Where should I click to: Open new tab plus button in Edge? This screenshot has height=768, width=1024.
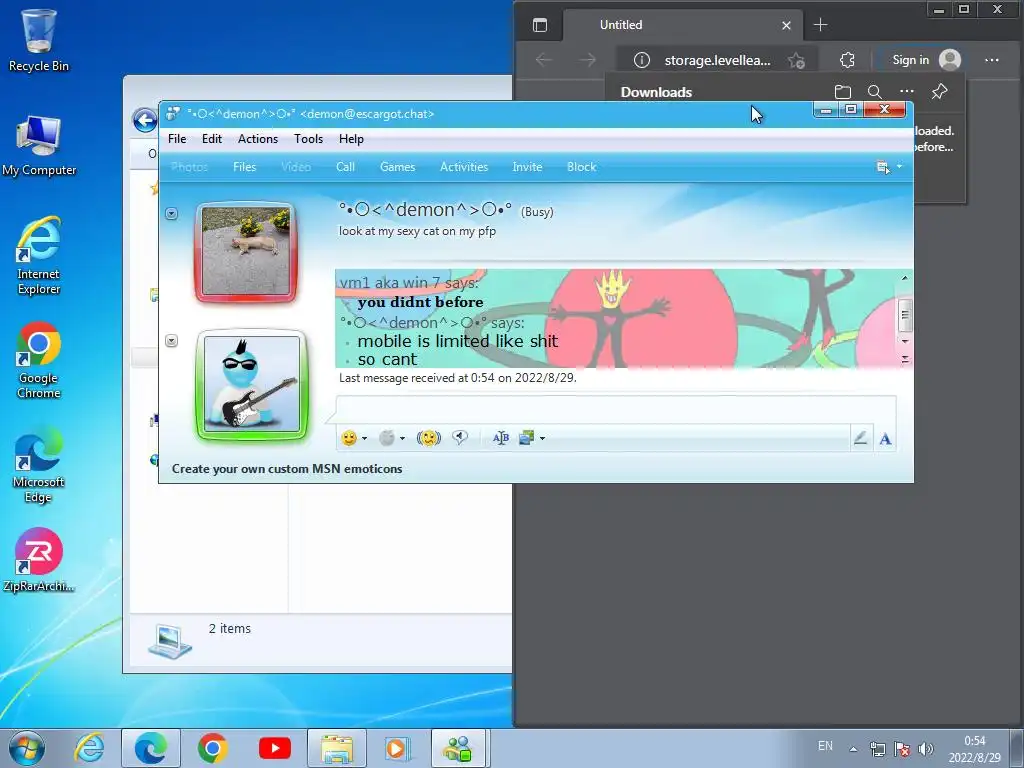point(820,25)
